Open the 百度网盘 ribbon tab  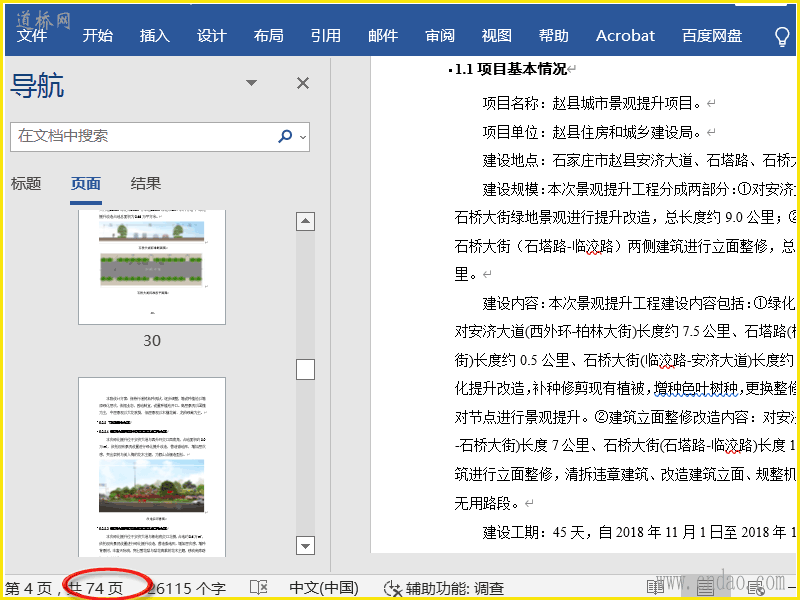tap(712, 36)
